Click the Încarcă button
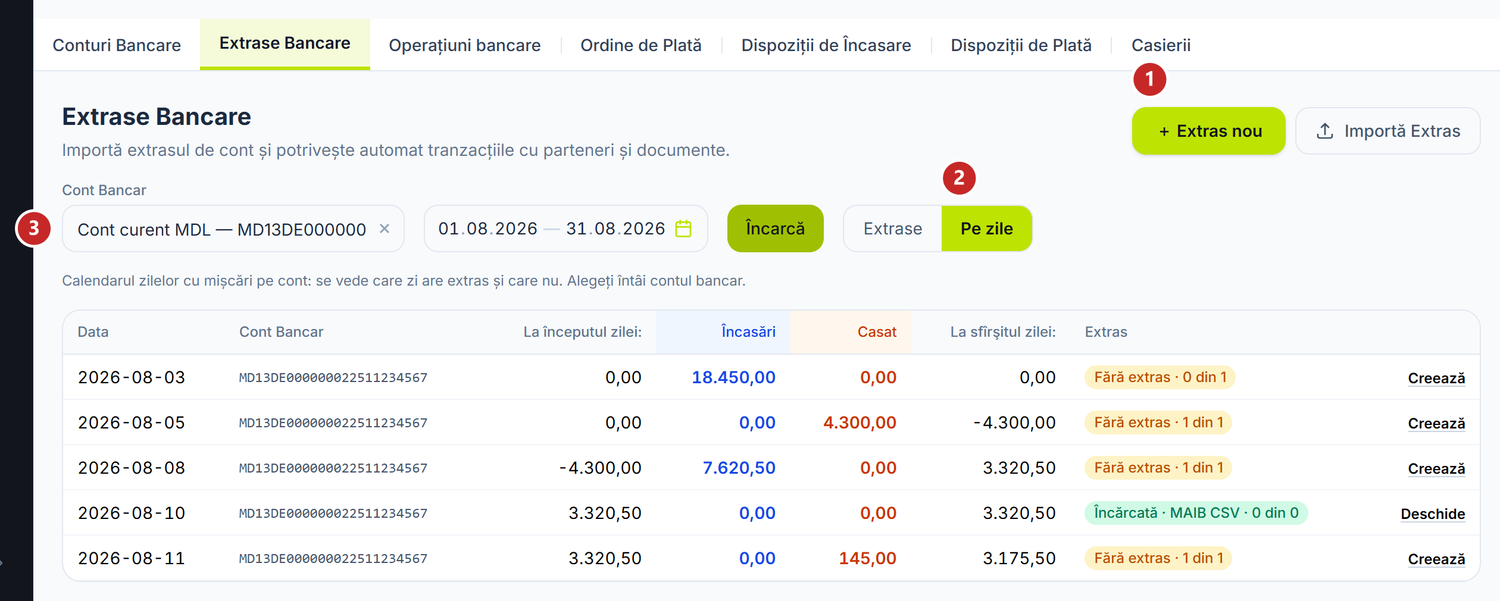1500x601 pixels. [775, 228]
